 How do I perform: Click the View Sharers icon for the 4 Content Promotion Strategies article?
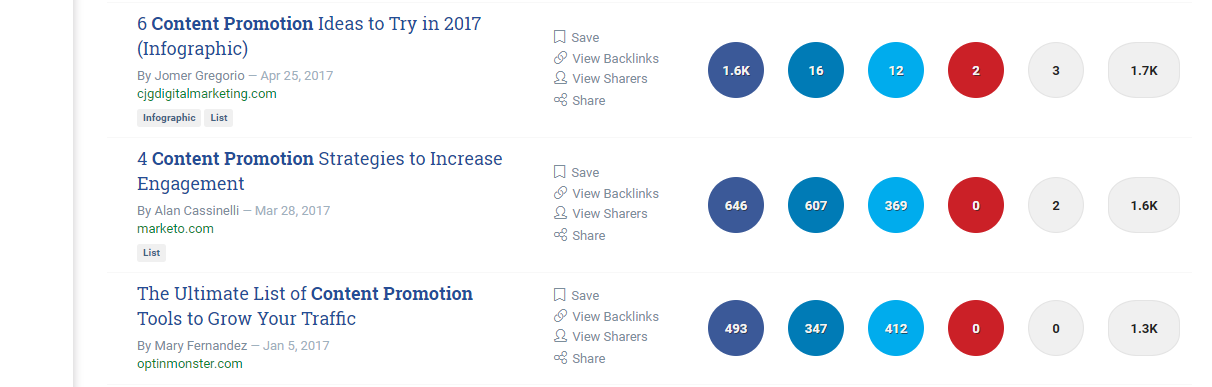[560, 213]
